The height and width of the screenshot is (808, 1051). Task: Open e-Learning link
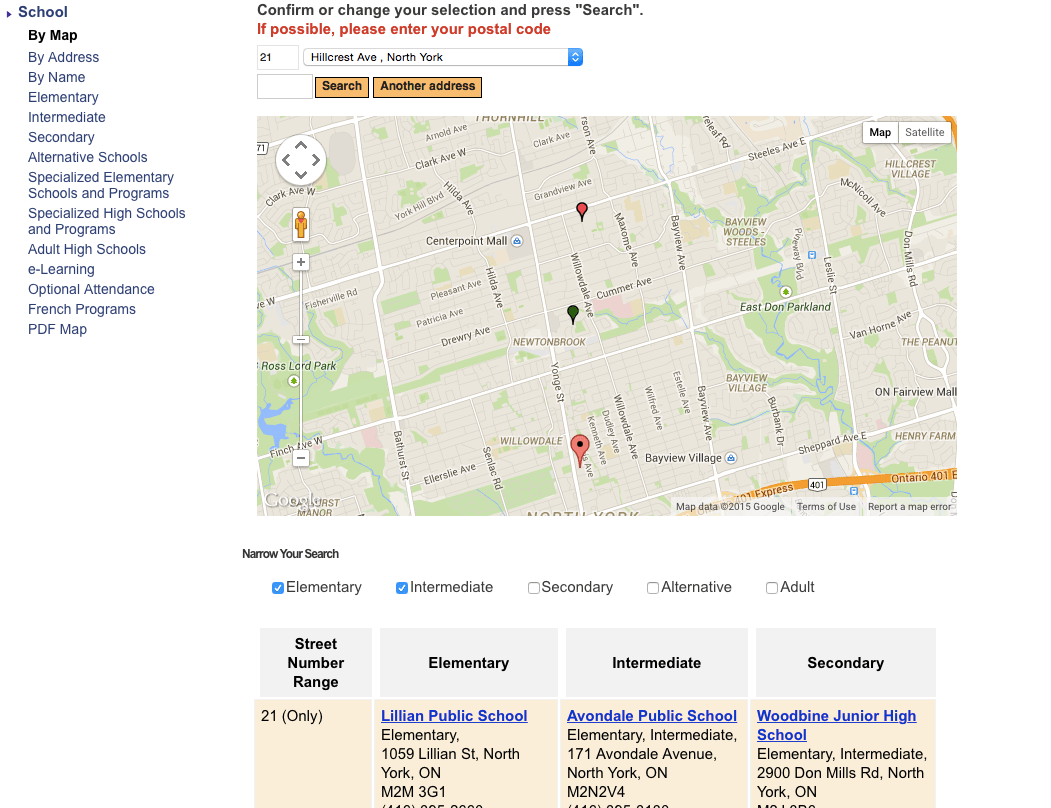[x=61, y=270]
